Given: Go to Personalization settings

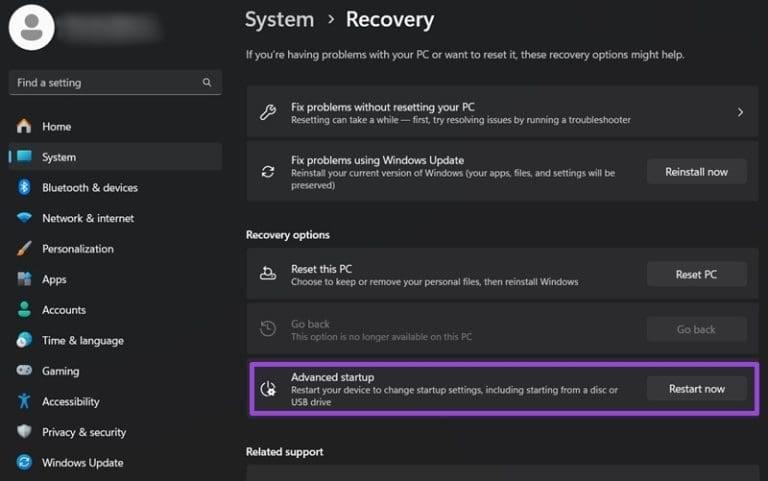Looking at the screenshot, I should tap(115, 248).
